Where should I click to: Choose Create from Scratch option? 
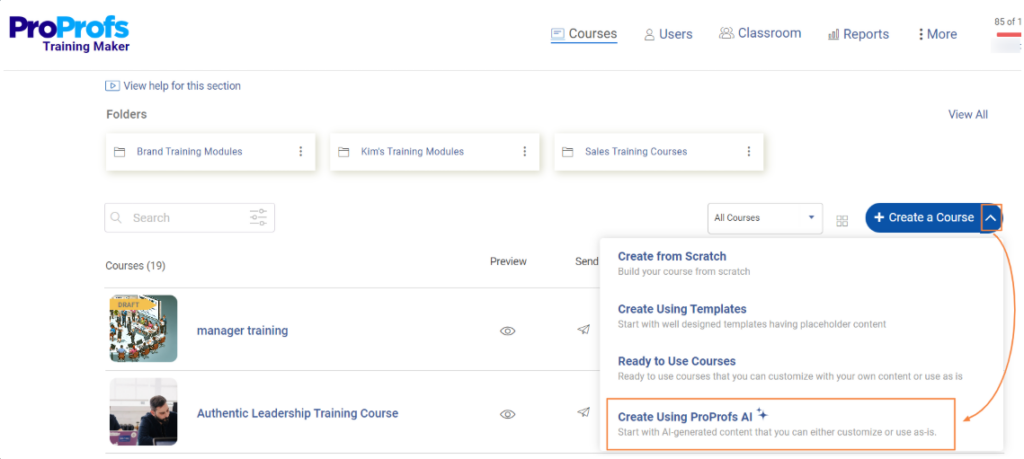[x=672, y=257]
